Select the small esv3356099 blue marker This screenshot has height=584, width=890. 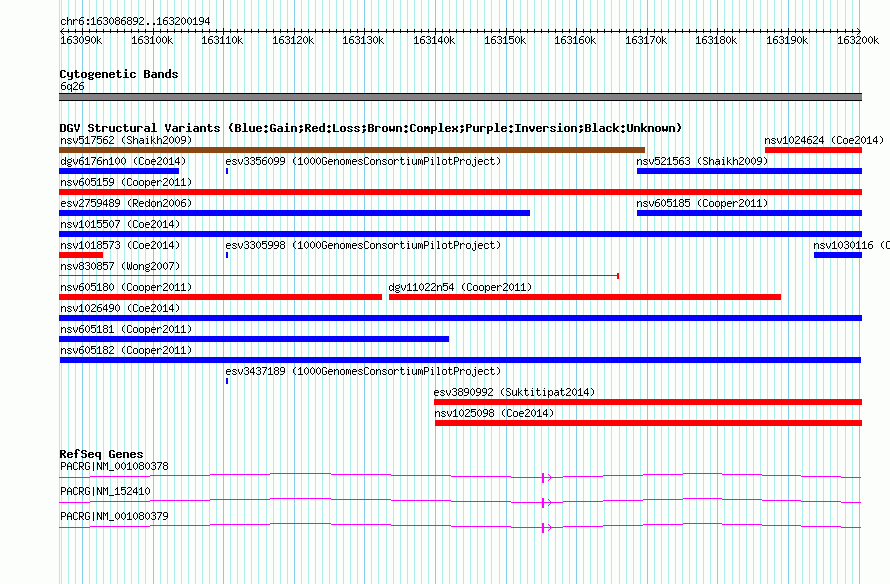[x=227, y=171]
